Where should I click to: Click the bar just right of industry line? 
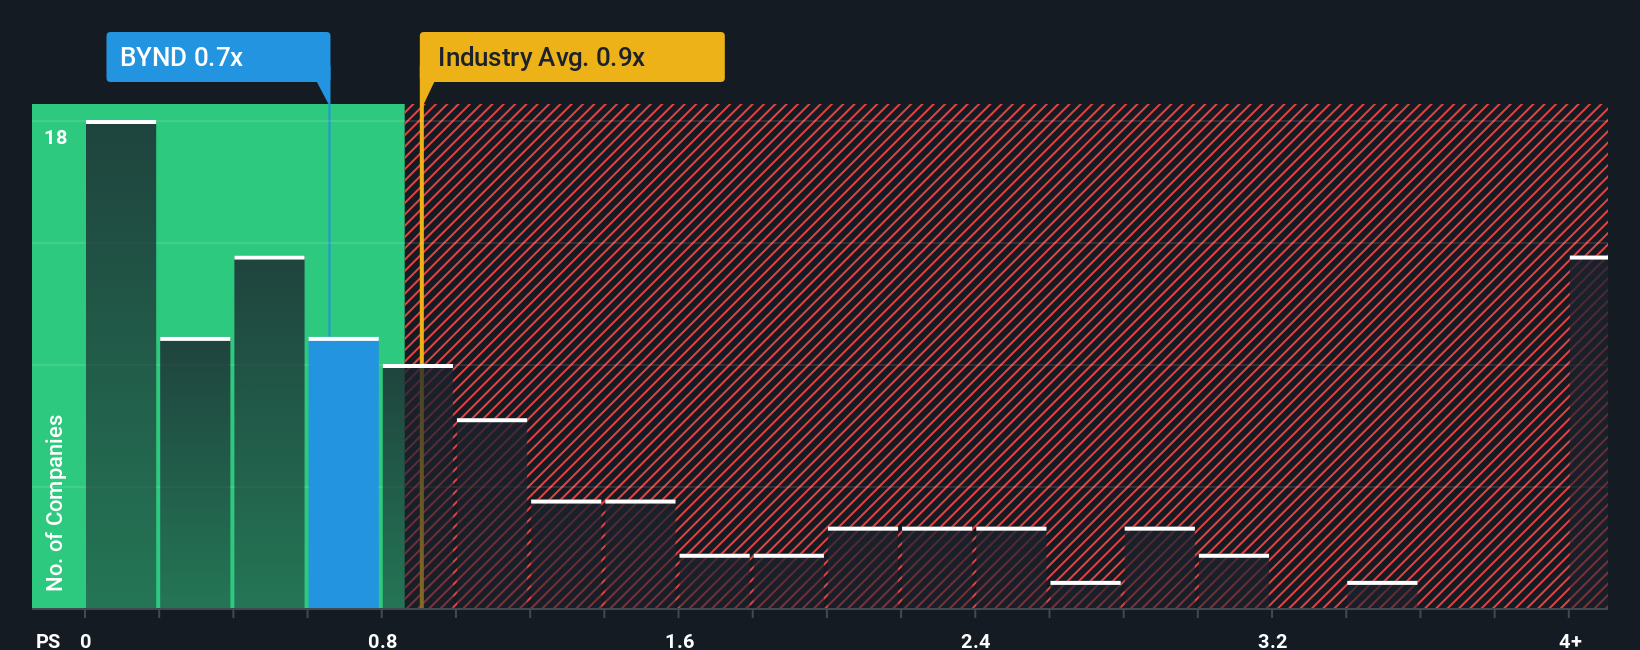[x=492, y=514]
